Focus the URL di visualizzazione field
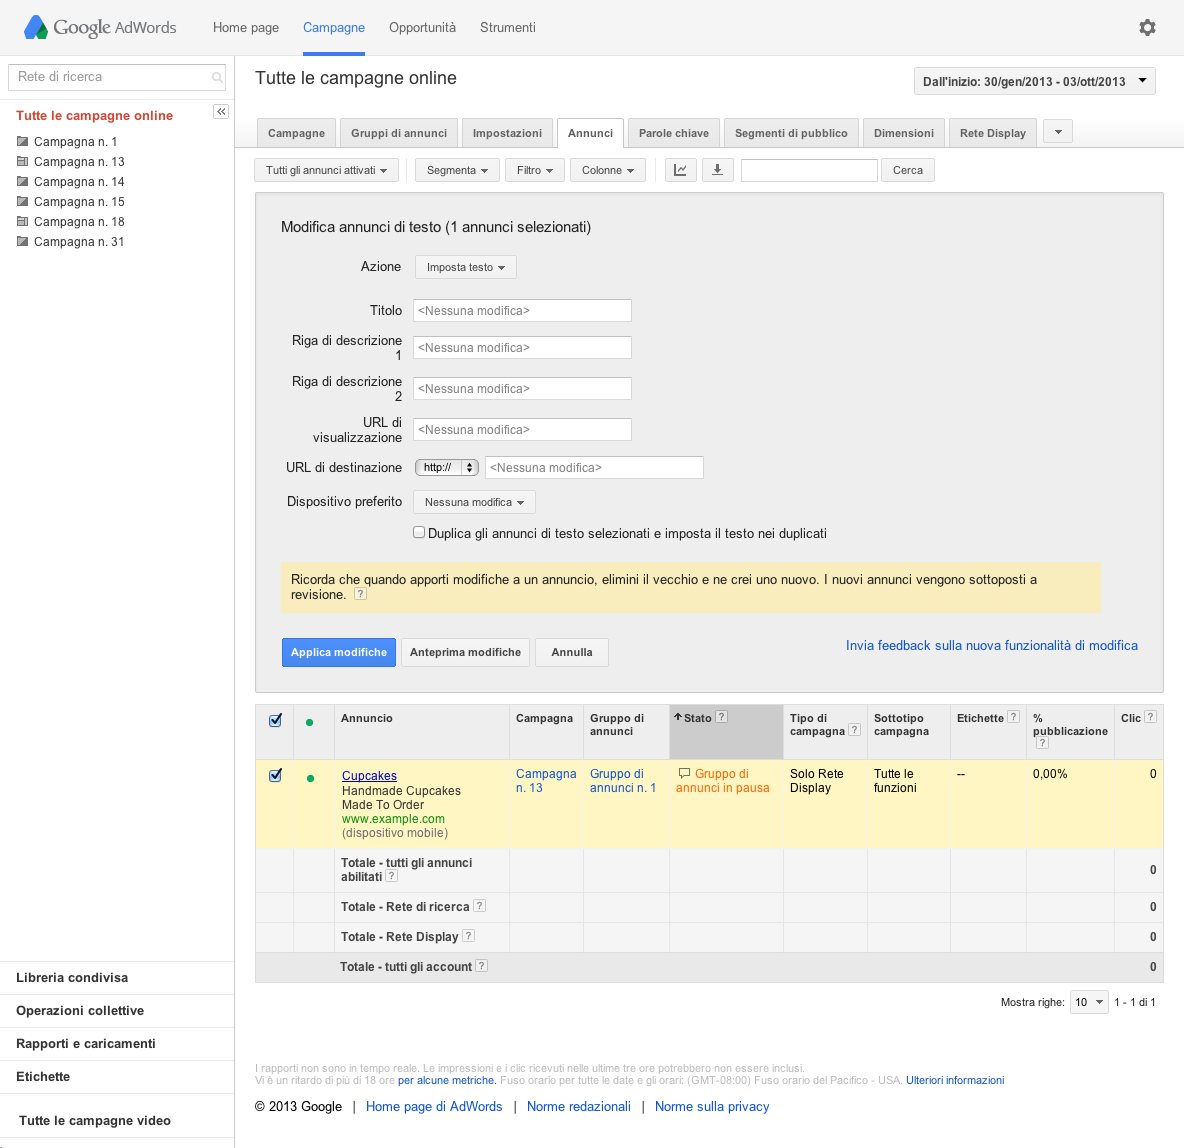Screen dimensions: 1185x1148 pyautogui.click(x=522, y=429)
